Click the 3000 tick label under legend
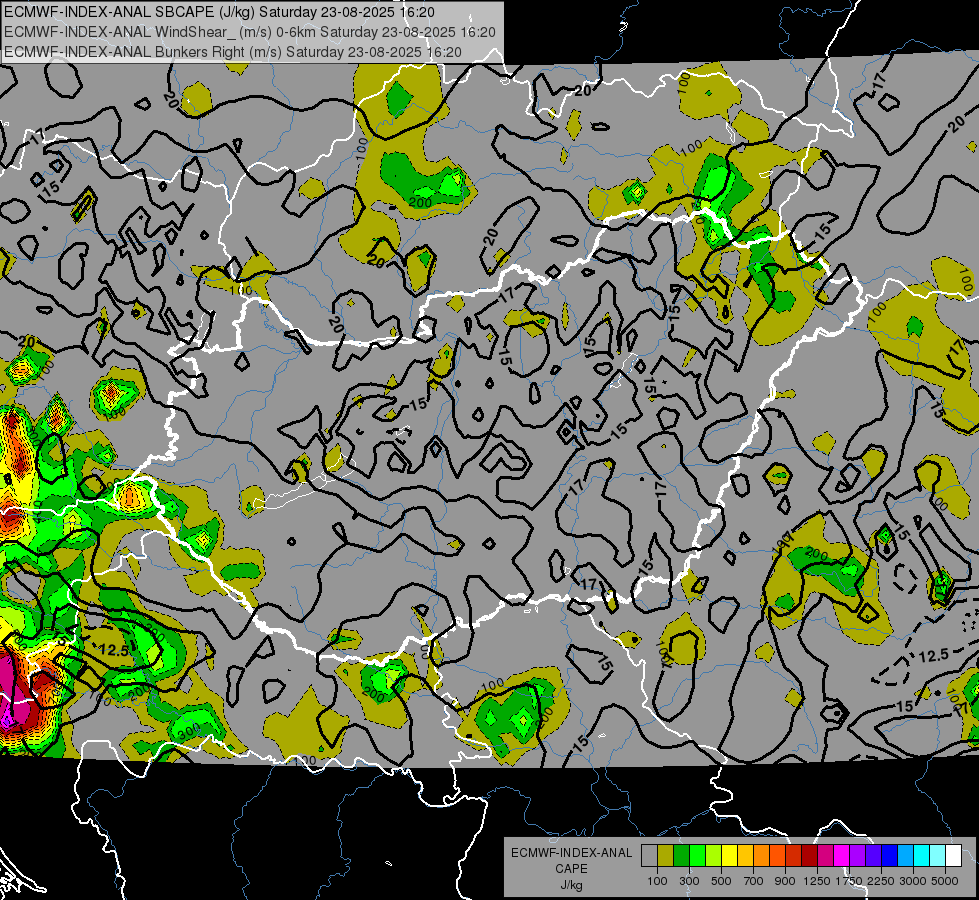 912,881
